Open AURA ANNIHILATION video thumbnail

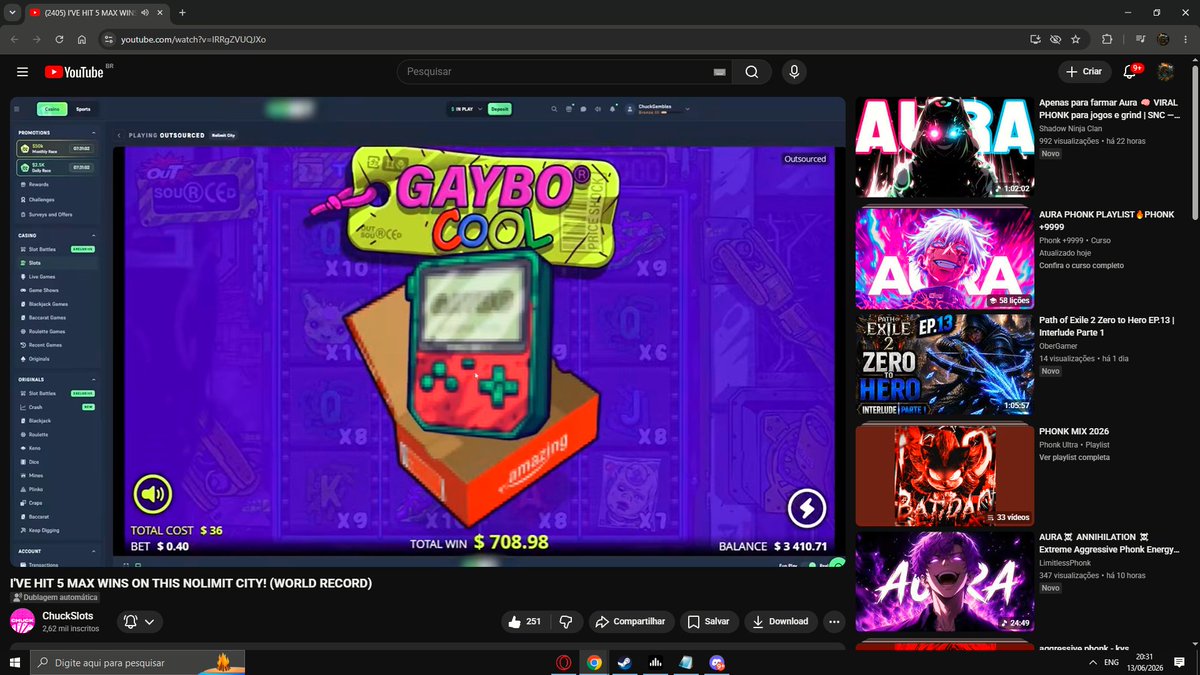(x=944, y=582)
